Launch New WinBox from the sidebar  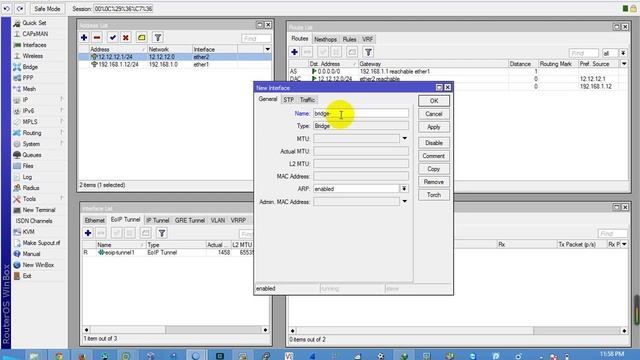coord(38,265)
